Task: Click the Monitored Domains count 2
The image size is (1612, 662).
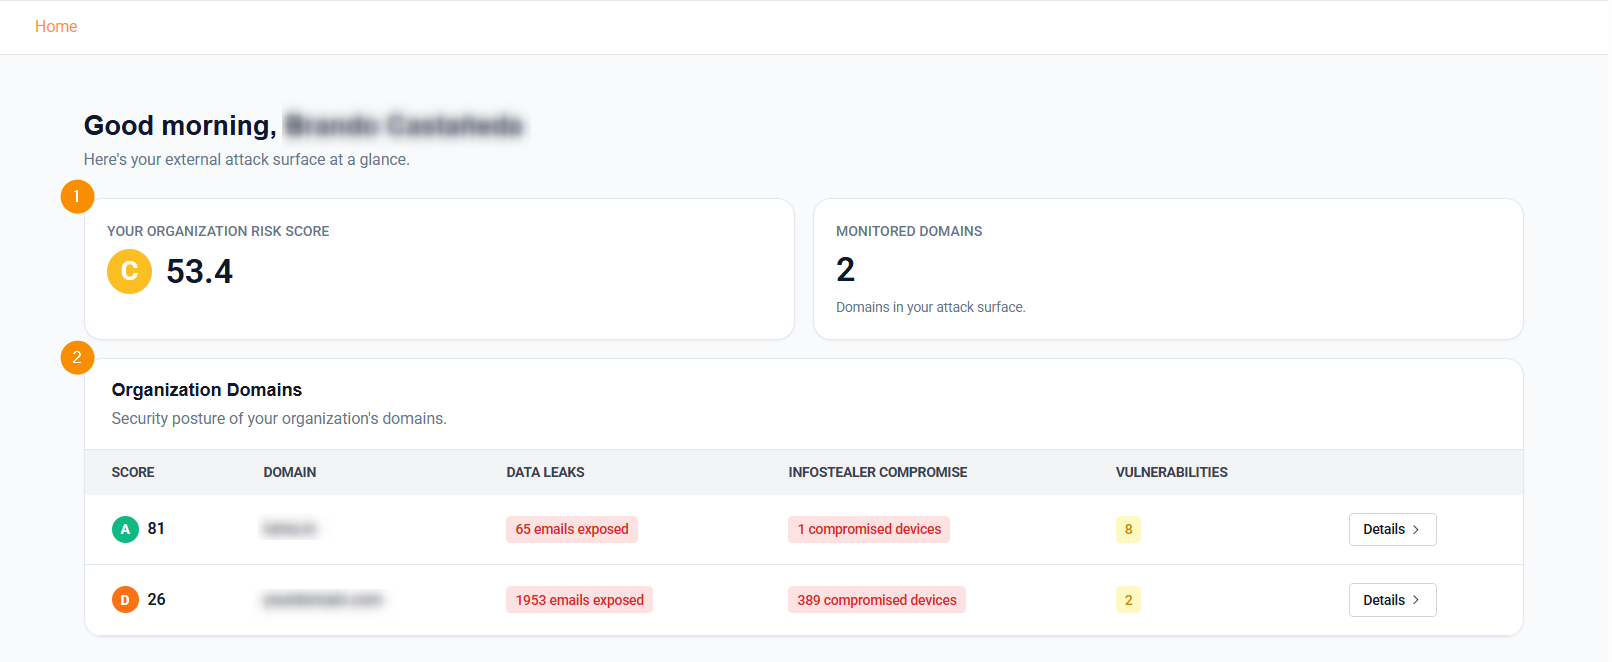Action: pos(845,270)
